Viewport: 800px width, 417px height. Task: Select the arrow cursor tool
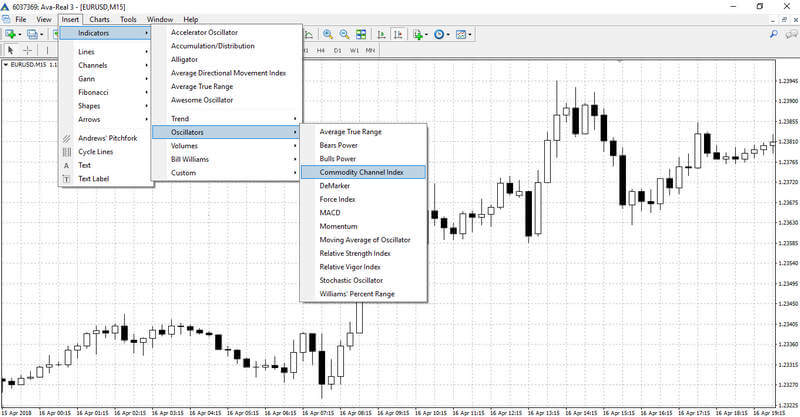point(11,50)
